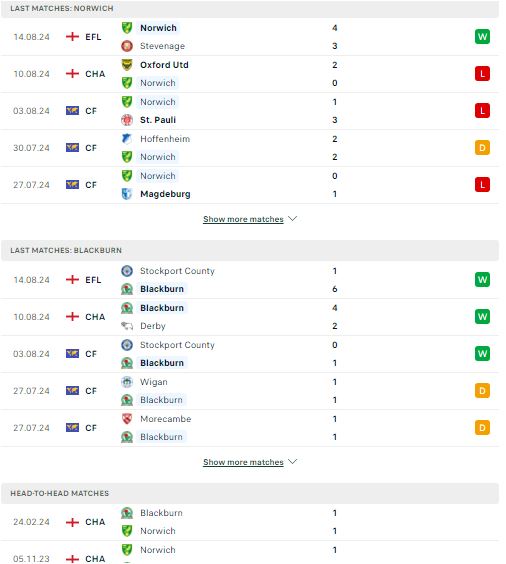Click the Morecambe club crest icon
Image resolution: width=506 pixels, height=564 pixels.
pos(127,419)
